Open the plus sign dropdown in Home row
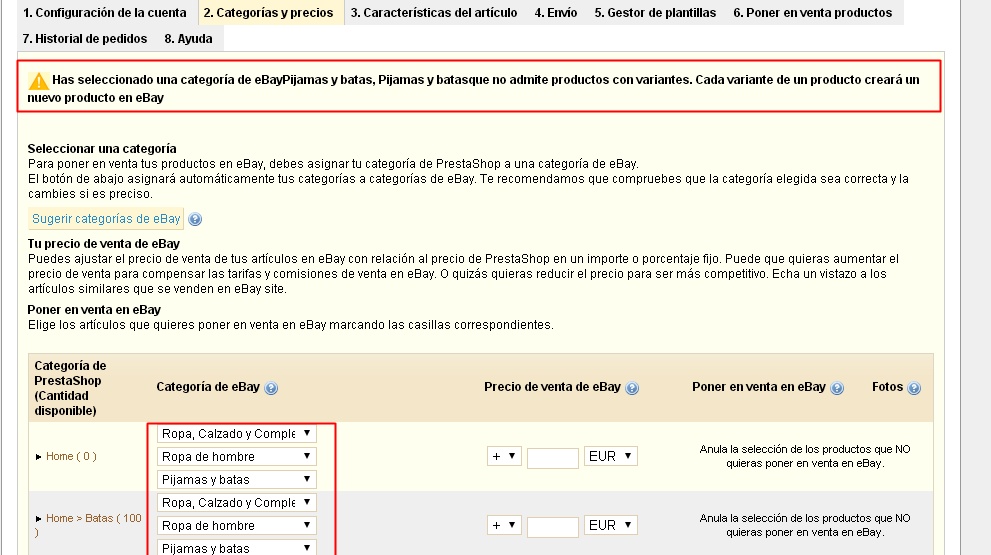 504,456
